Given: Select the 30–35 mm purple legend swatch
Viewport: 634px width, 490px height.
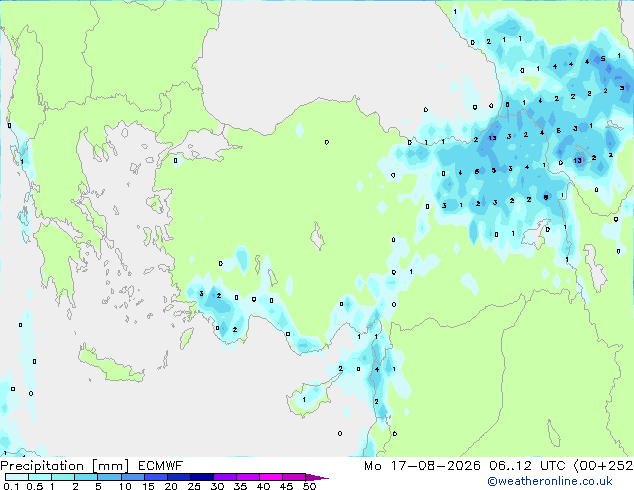Looking at the screenshot, I should coord(224,477).
